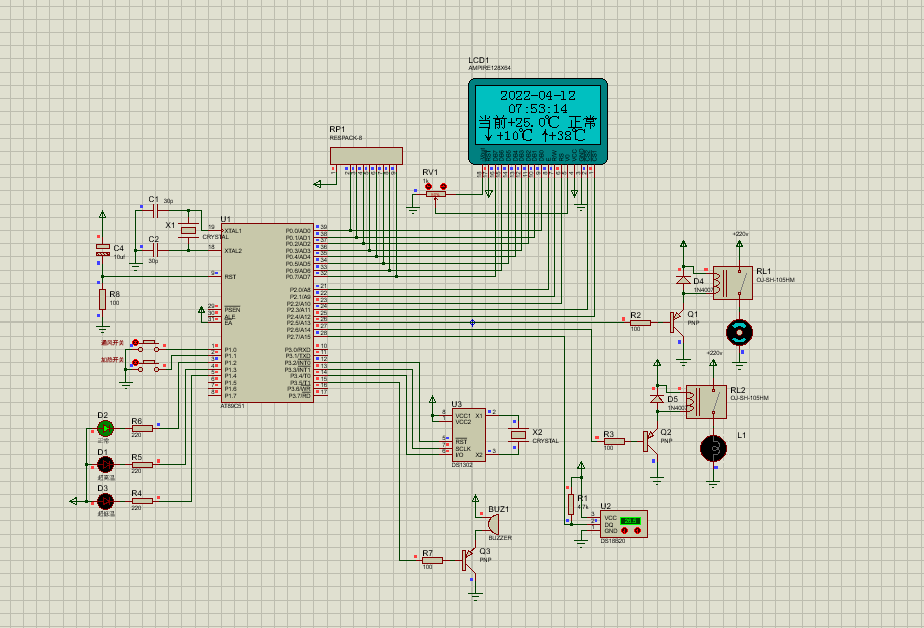
Task: Click the 'RST' pin label on U1
Action: click(230, 276)
